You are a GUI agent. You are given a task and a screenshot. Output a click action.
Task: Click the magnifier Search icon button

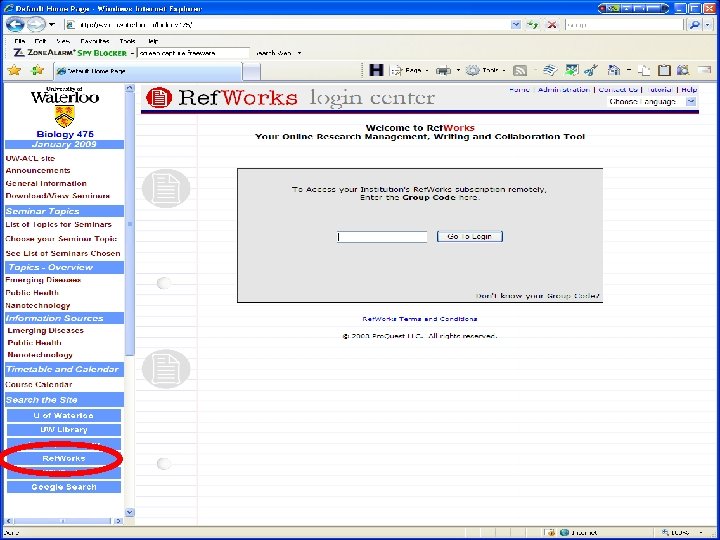tap(695, 25)
